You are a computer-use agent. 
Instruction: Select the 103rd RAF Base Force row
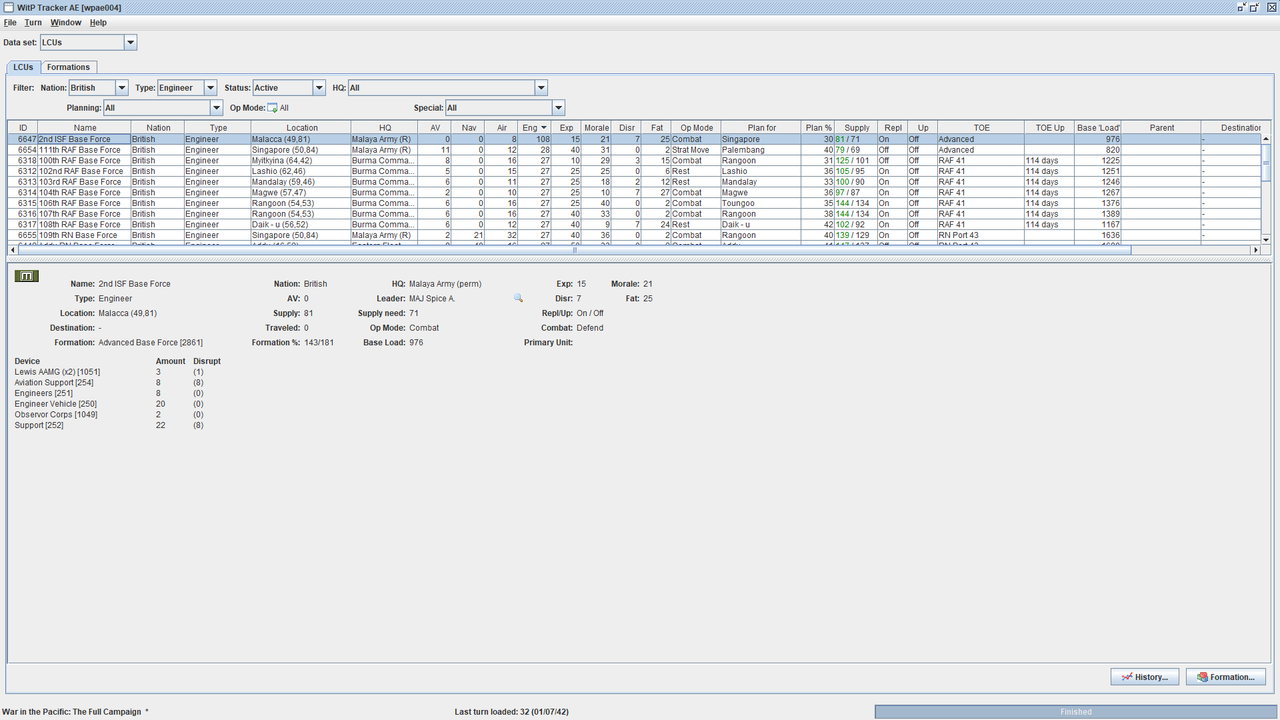pyautogui.click(x=634, y=182)
